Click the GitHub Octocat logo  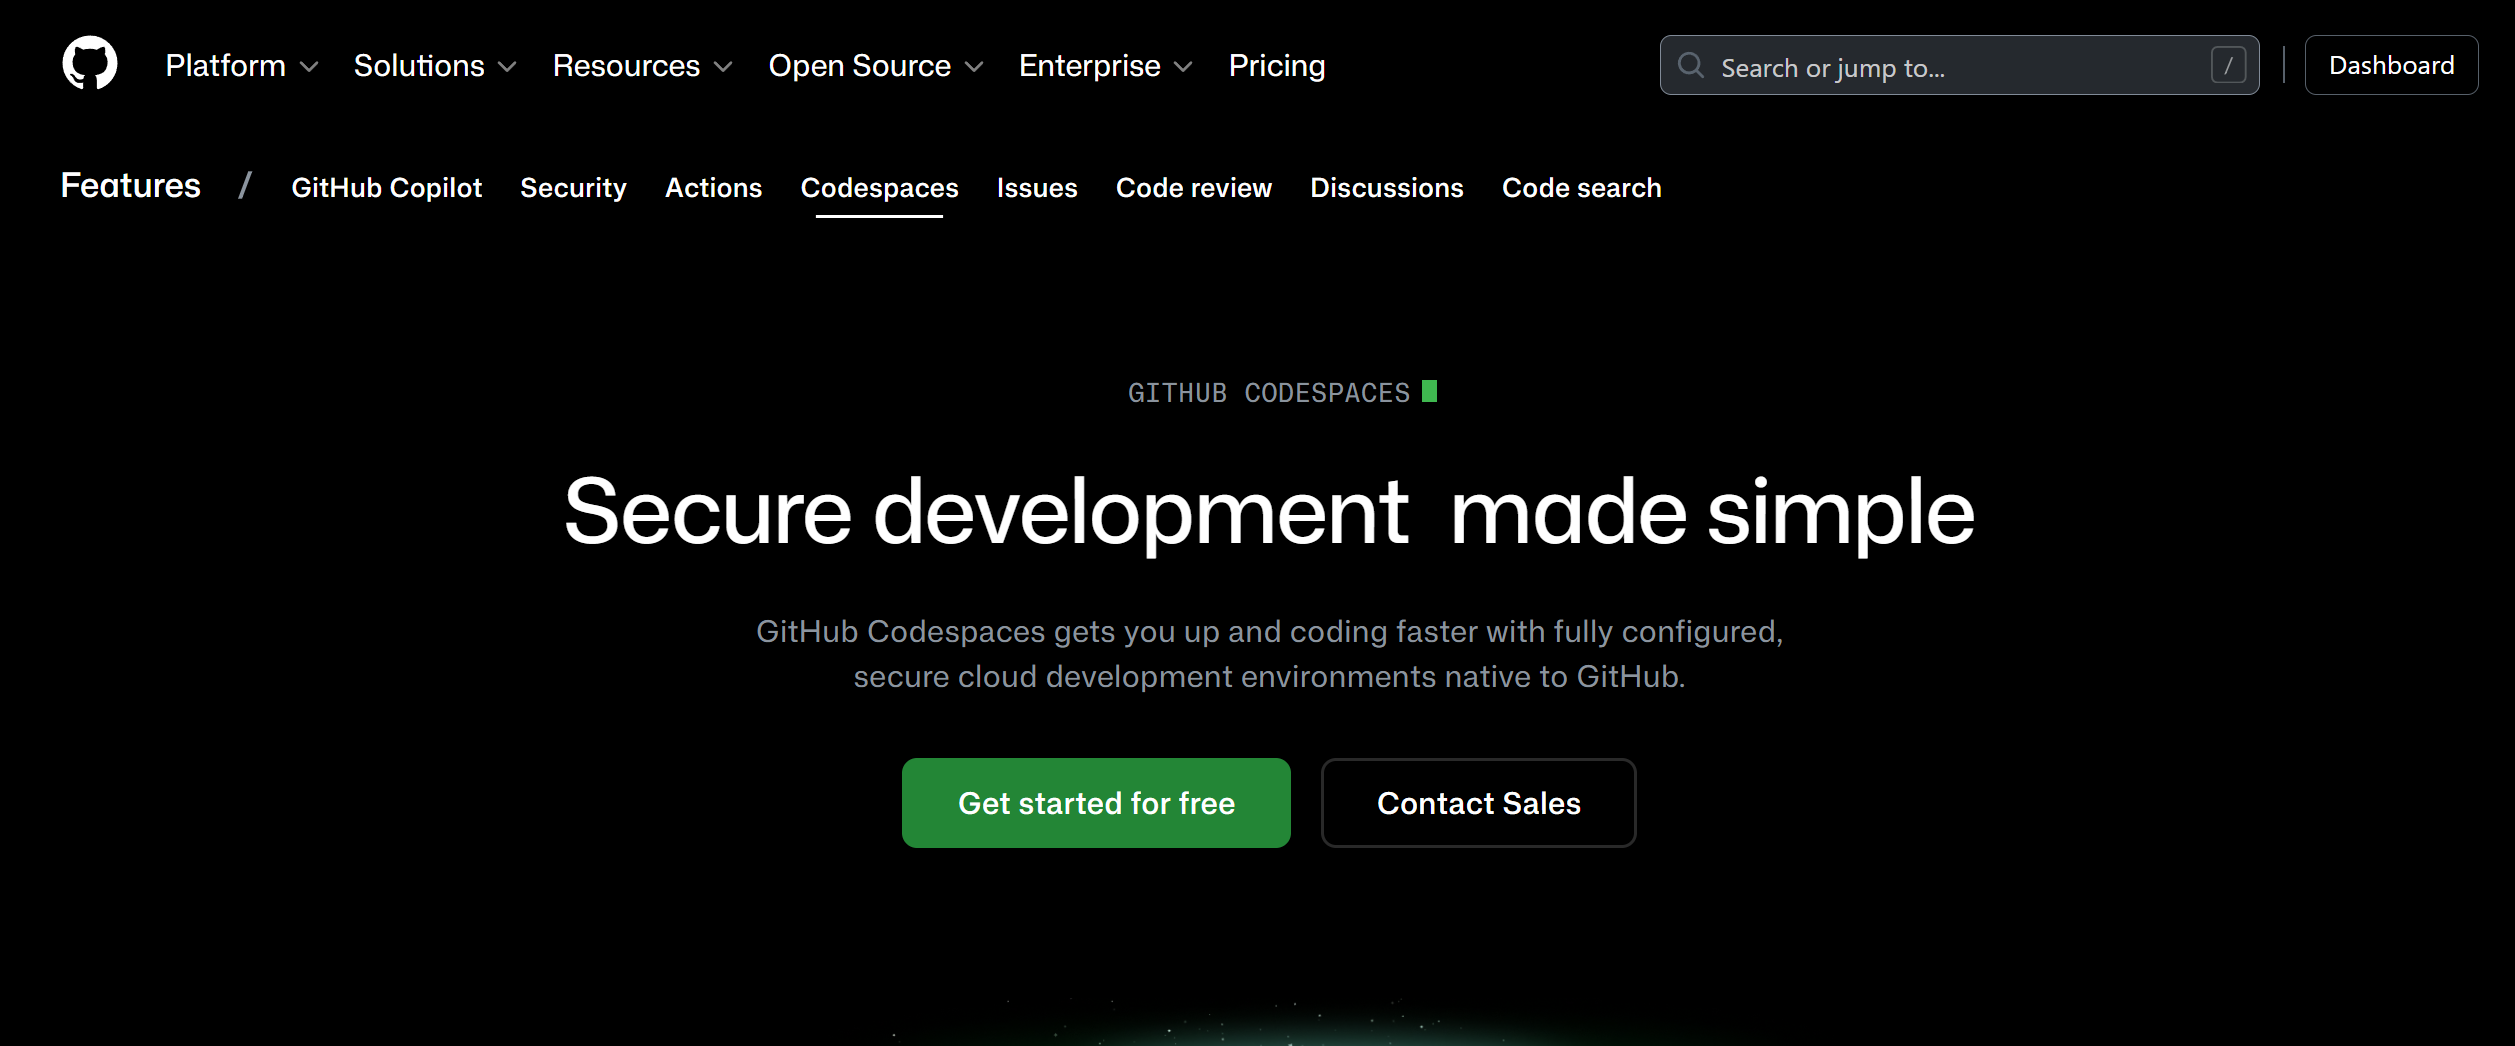pos(90,64)
